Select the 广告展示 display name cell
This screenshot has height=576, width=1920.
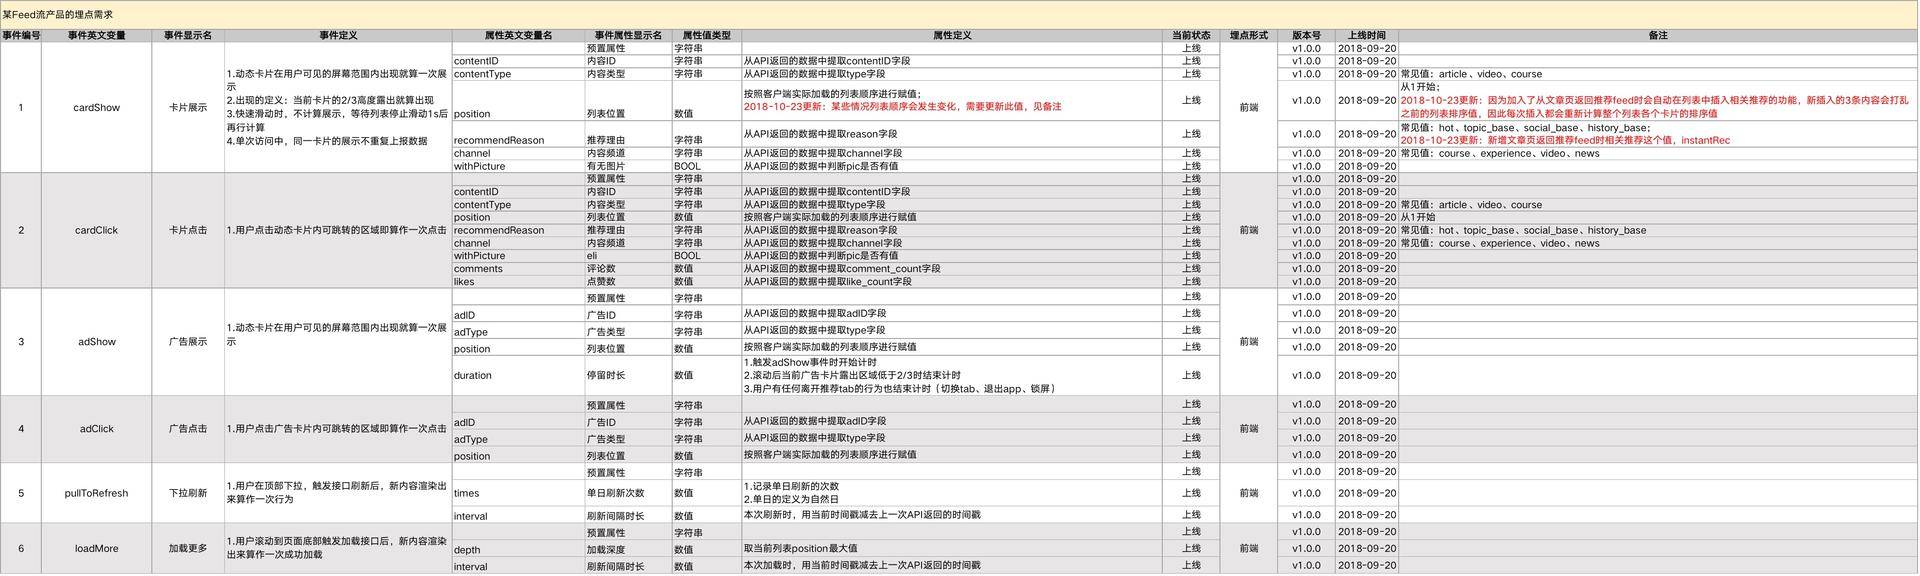(x=188, y=342)
